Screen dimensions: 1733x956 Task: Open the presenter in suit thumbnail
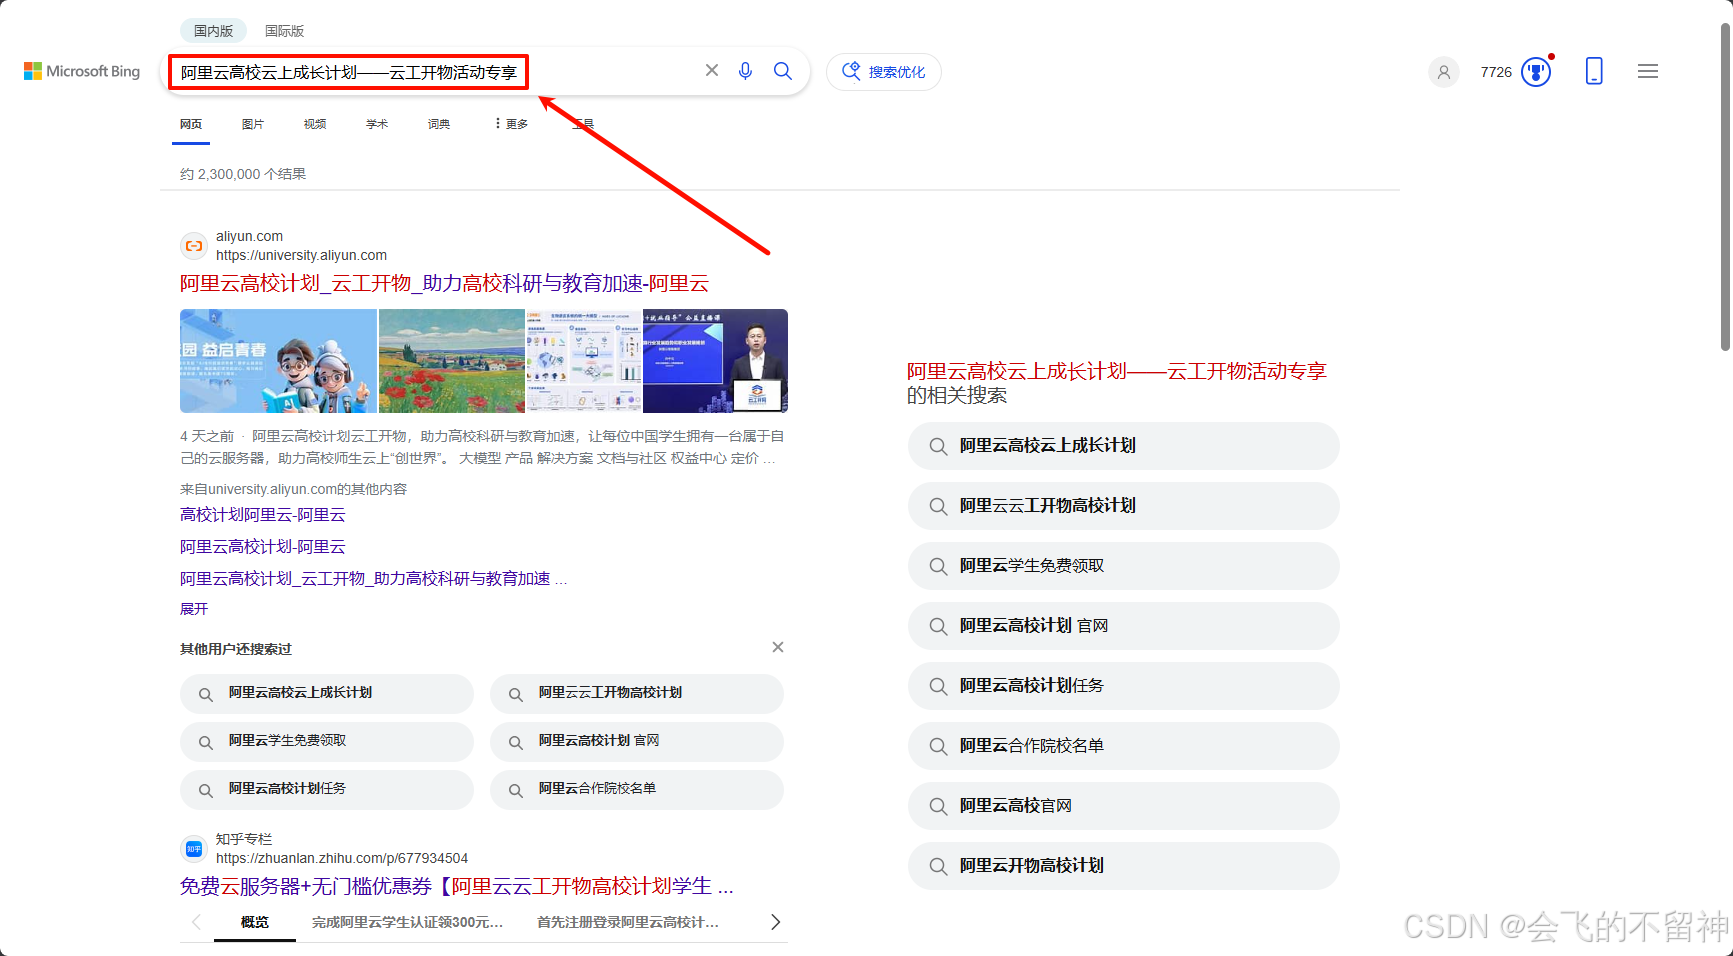click(x=715, y=361)
